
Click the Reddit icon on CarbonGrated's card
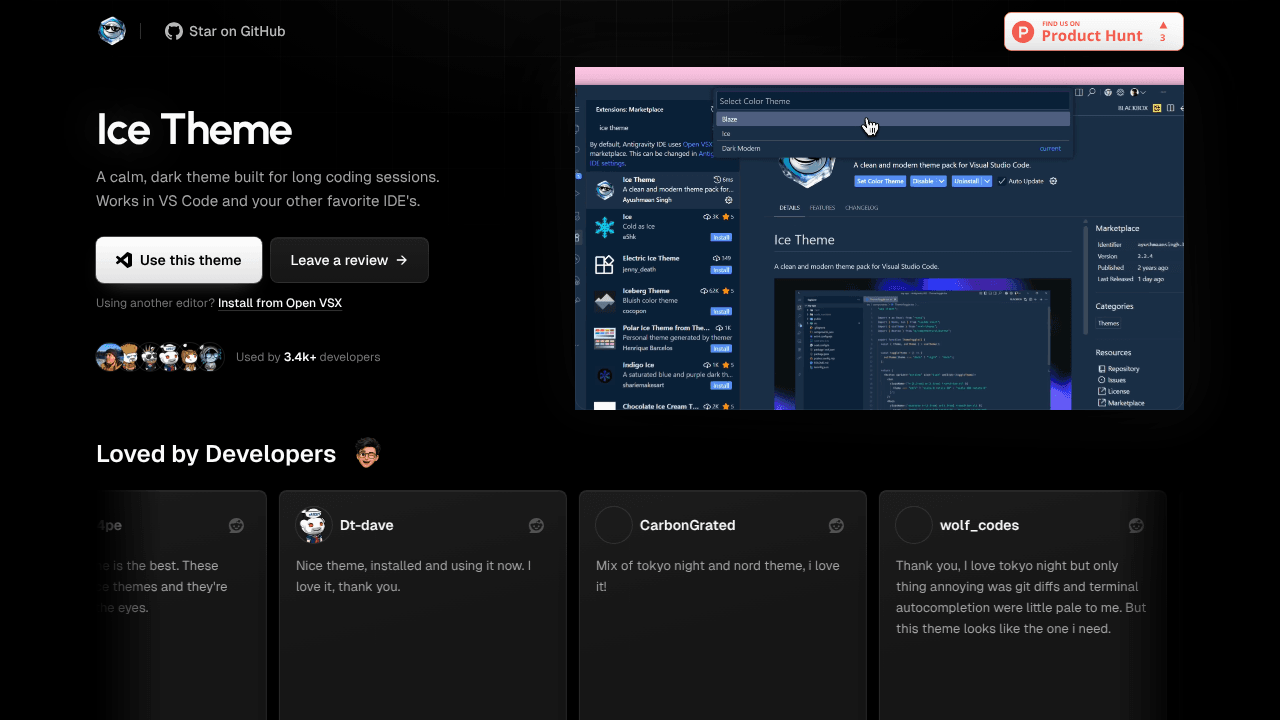tap(836, 525)
